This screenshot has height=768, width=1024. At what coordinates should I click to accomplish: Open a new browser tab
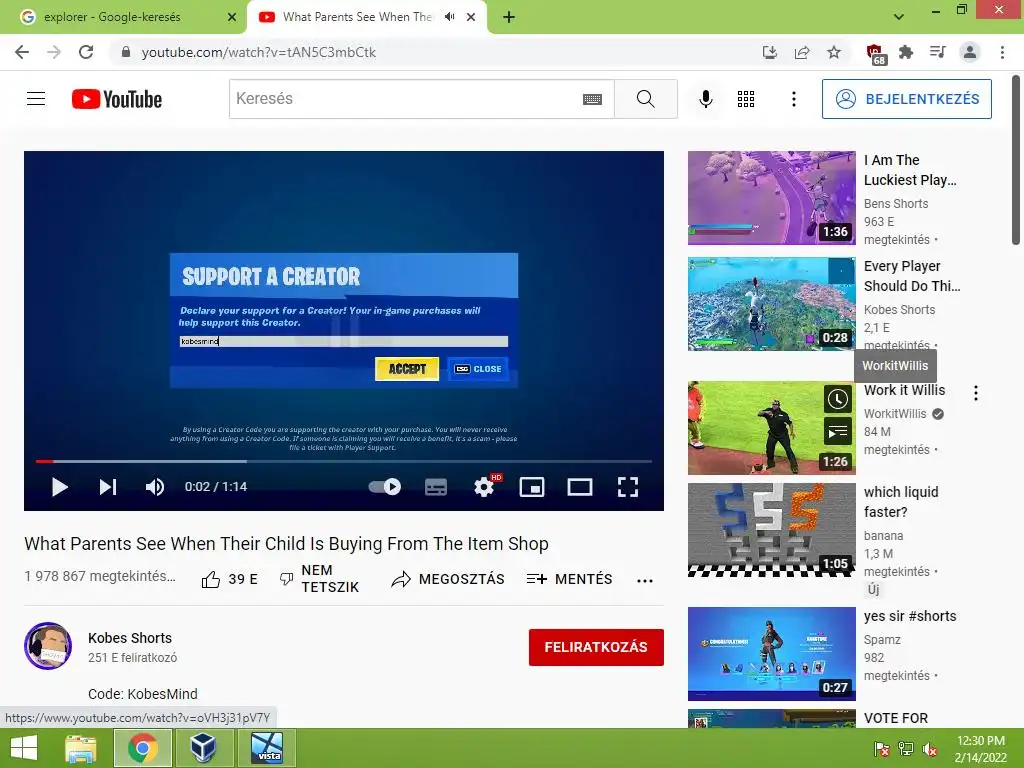tap(509, 17)
